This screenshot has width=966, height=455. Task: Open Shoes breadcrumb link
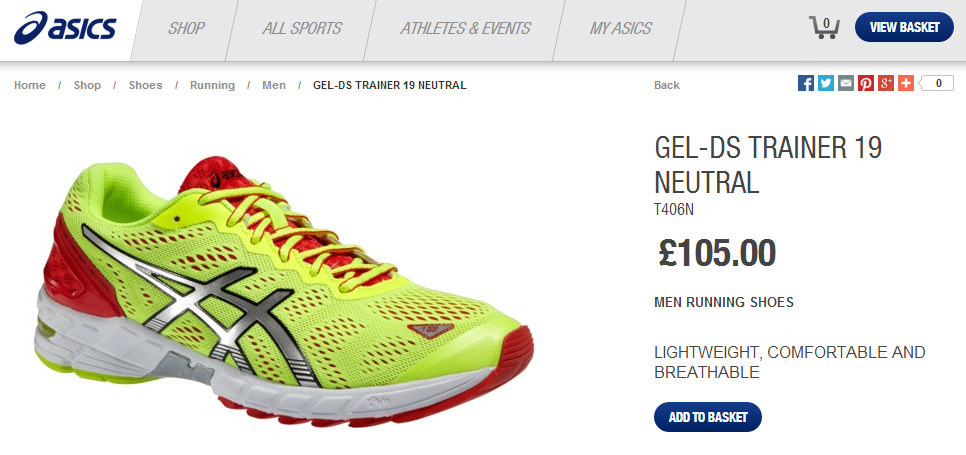pyautogui.click(x=145, y=85)
